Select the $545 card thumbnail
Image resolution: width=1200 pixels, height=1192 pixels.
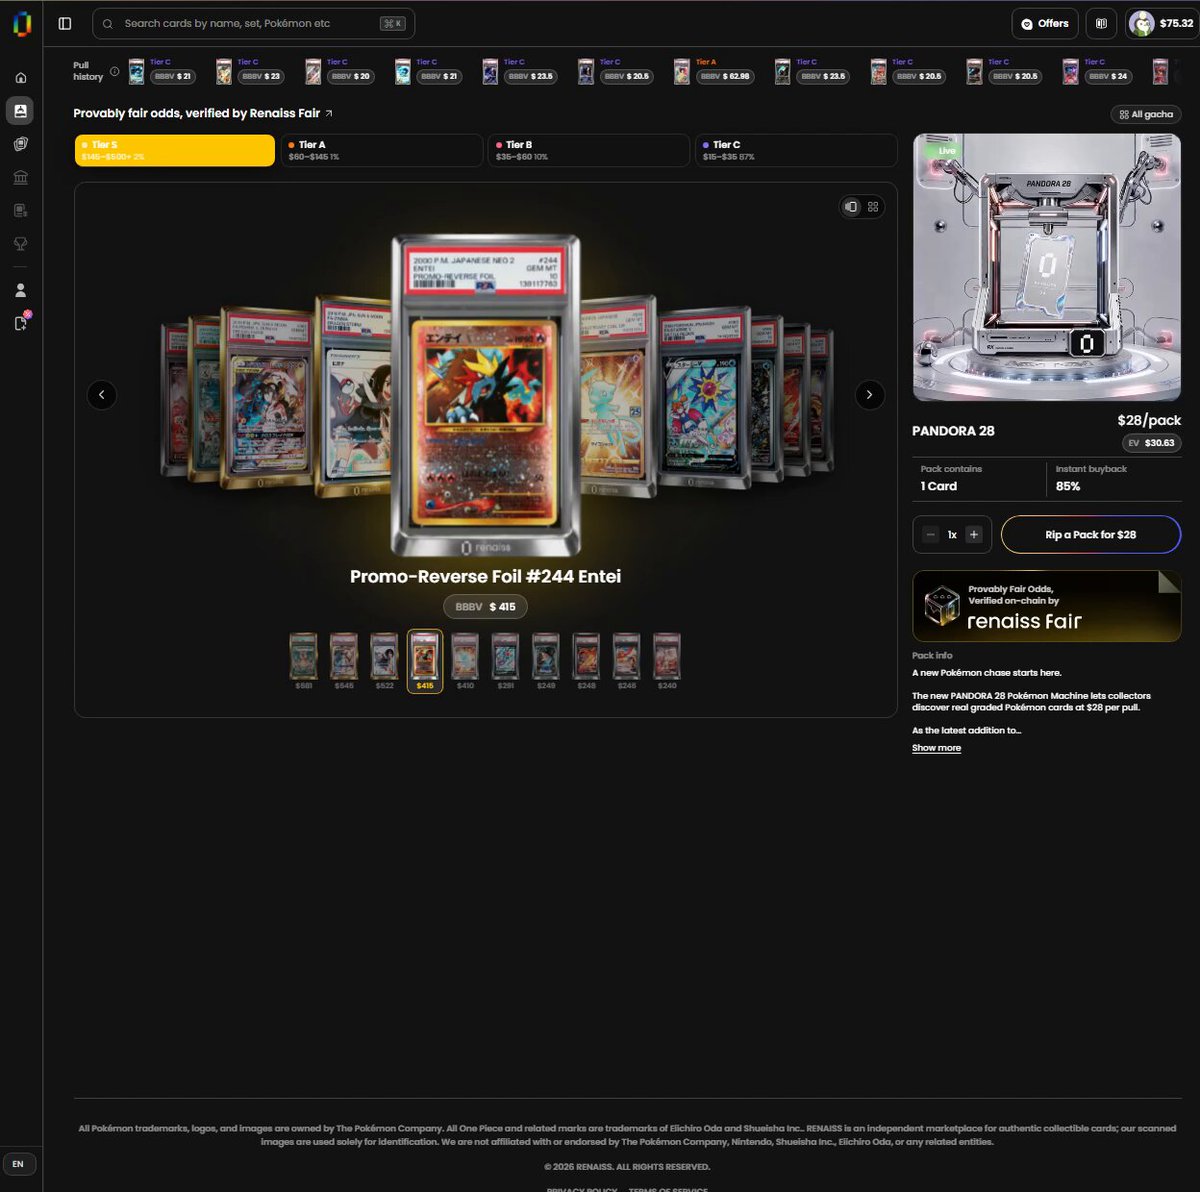(x=344, y=661)
